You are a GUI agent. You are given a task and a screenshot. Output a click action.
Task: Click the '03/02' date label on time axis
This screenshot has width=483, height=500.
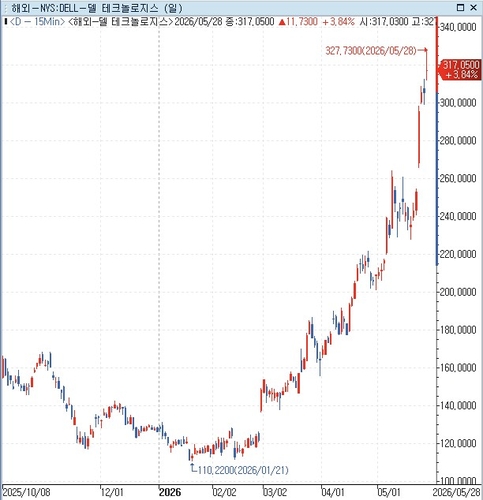[x=275, y=492]
